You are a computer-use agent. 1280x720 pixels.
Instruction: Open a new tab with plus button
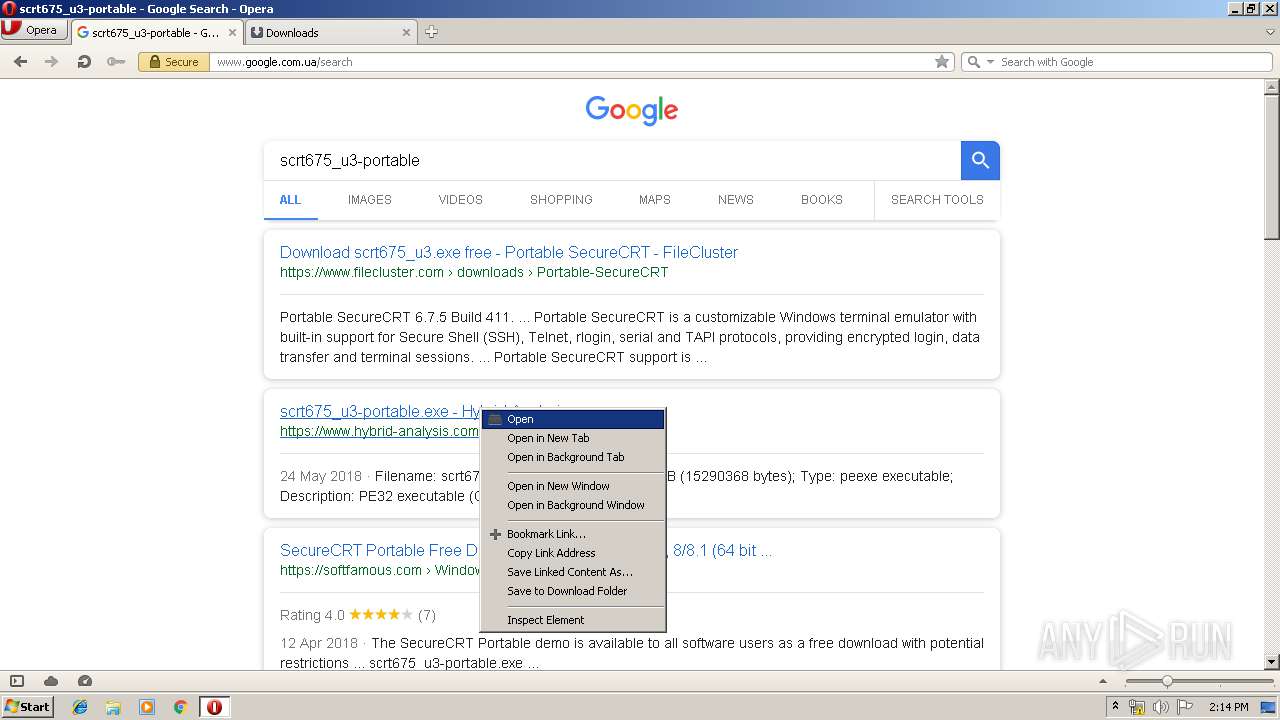[x=431, y=32]
